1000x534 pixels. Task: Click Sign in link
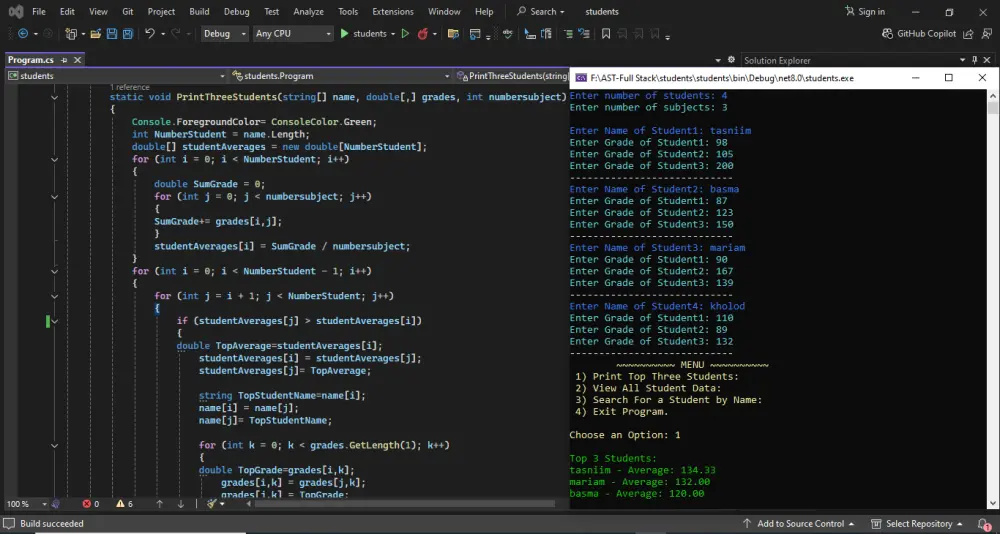[870, 12]
